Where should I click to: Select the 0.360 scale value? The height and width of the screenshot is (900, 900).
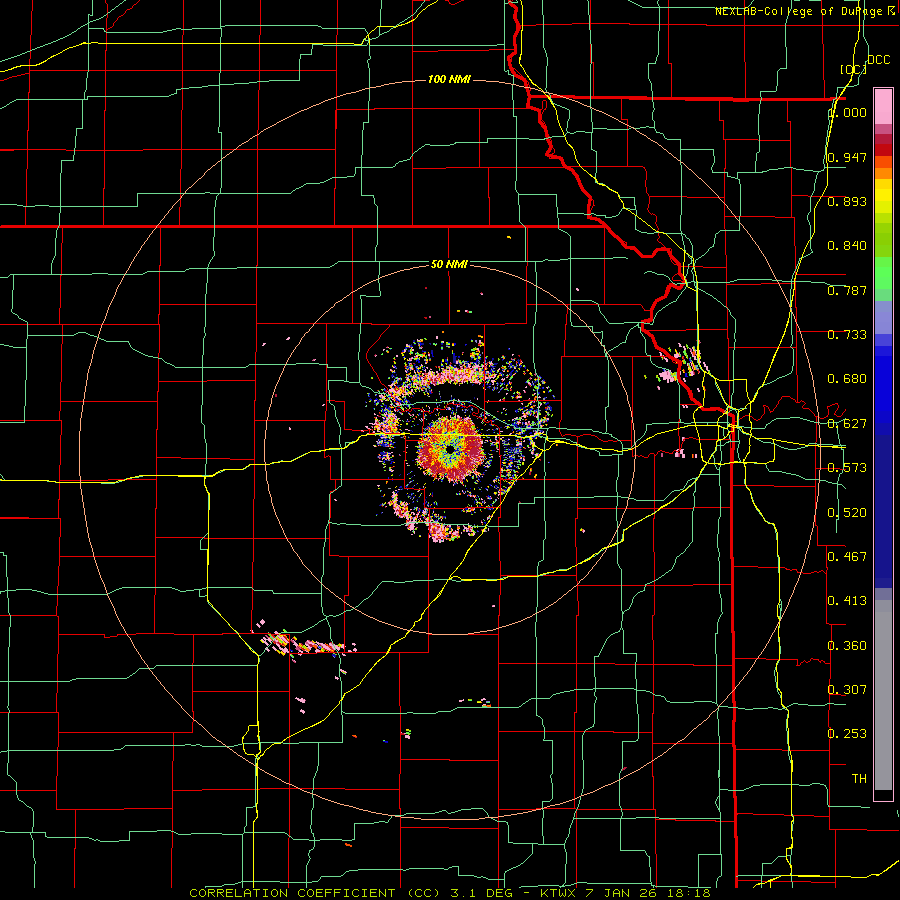pos(847,645)
